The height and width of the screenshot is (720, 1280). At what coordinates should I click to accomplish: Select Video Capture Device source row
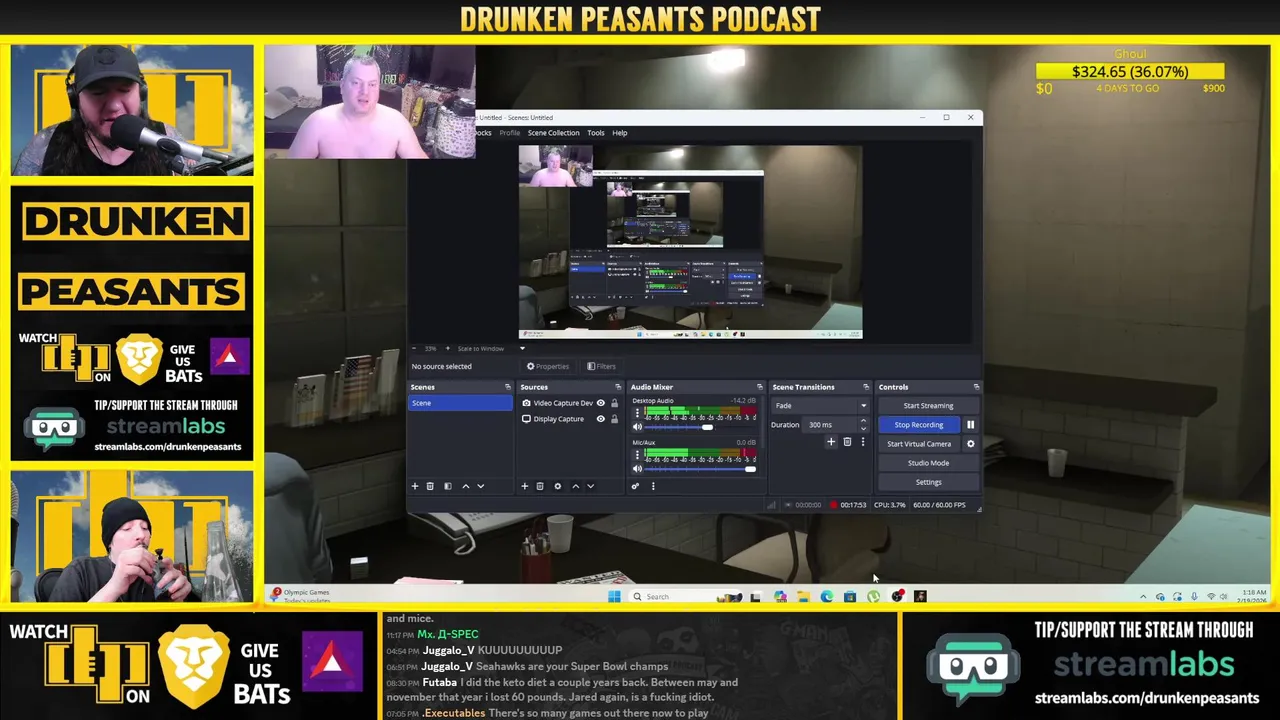coord(570,403)
